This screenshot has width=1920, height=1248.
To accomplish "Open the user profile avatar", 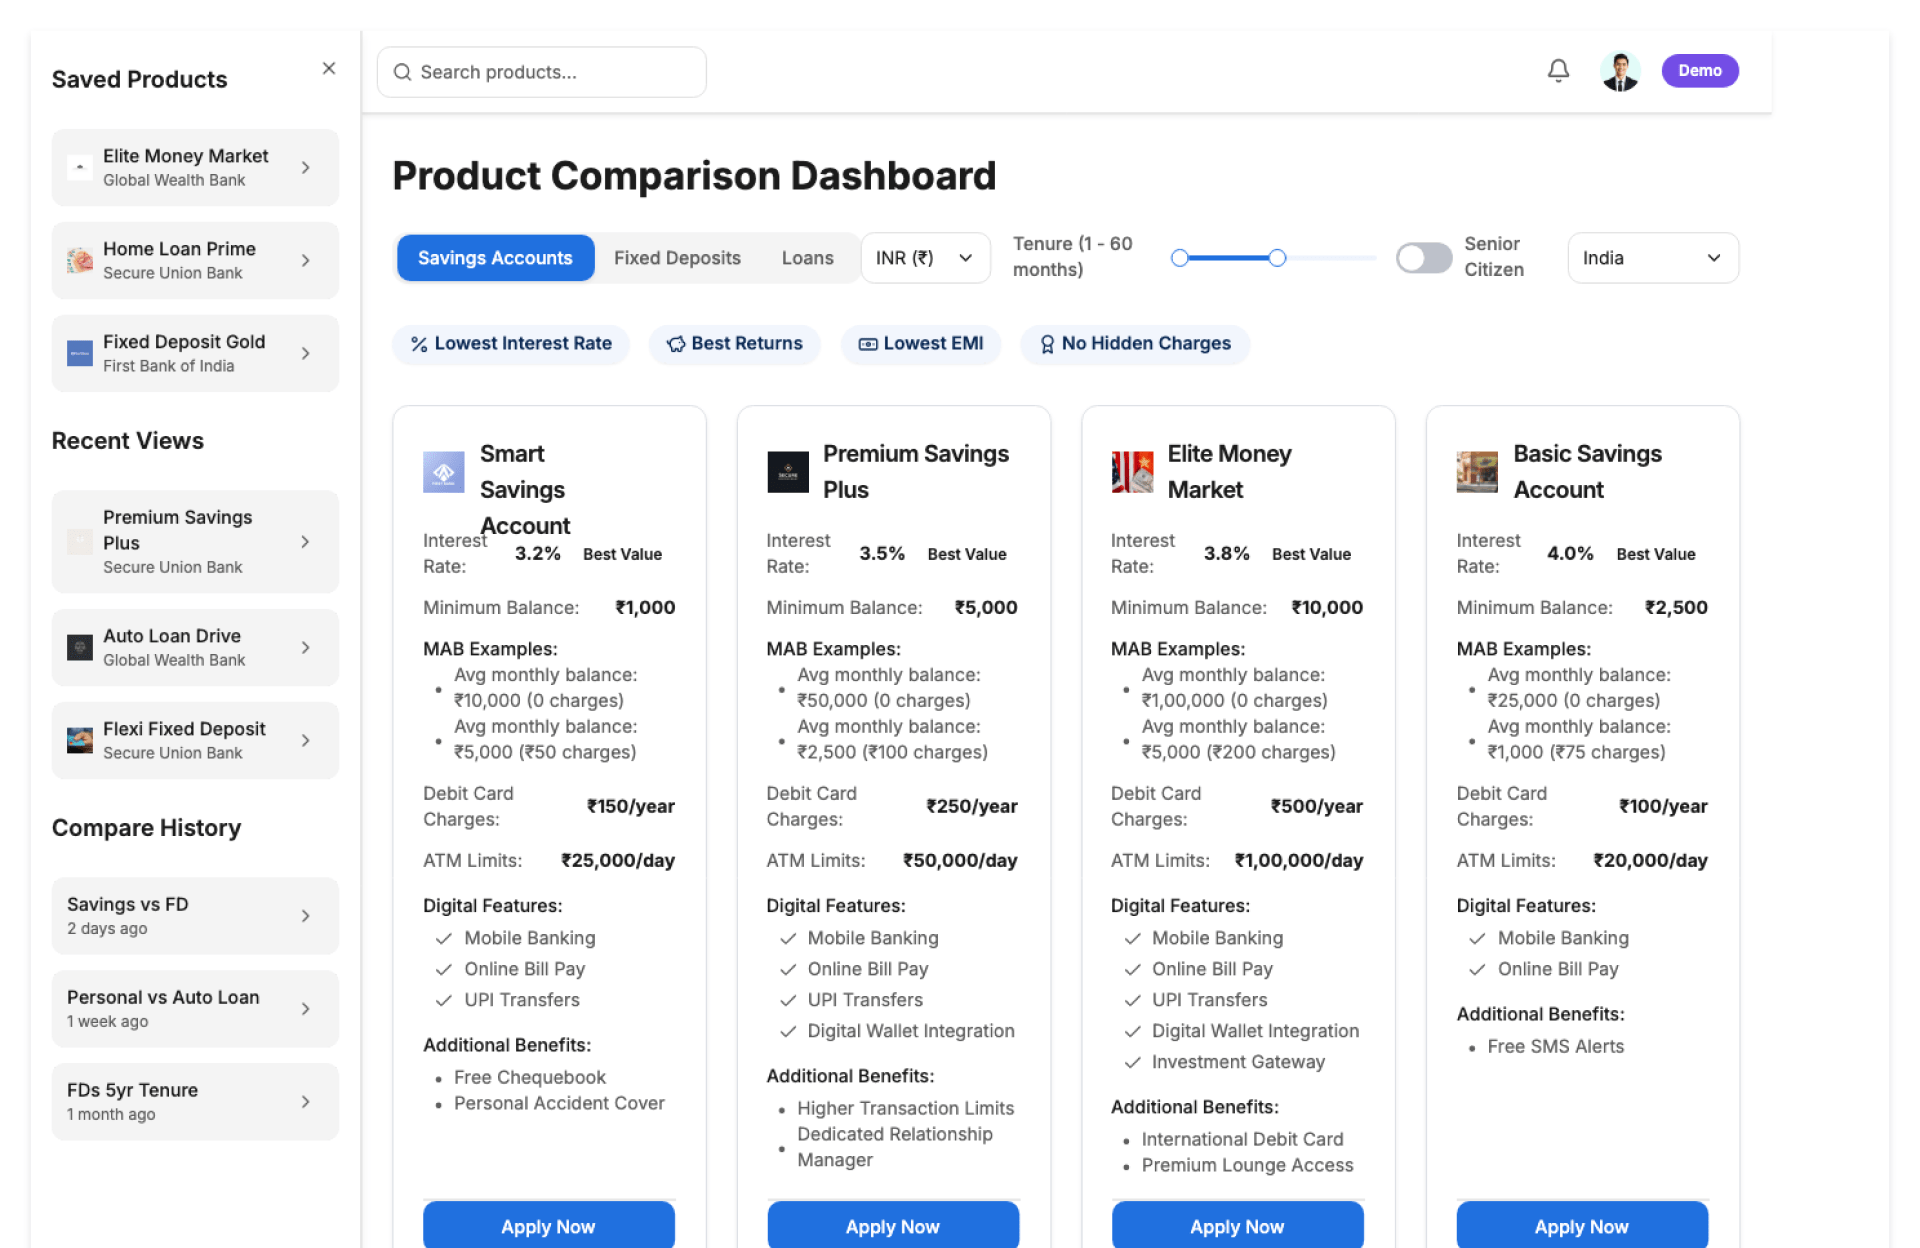I will 1619,71.
